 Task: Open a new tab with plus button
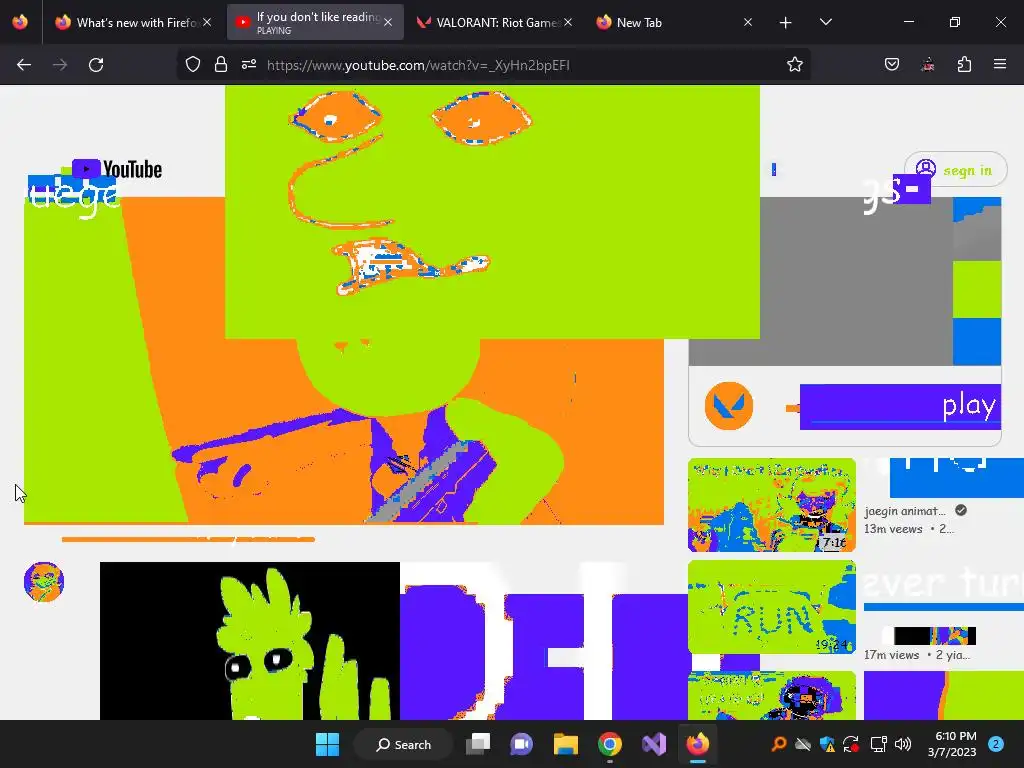coord(785,23)
